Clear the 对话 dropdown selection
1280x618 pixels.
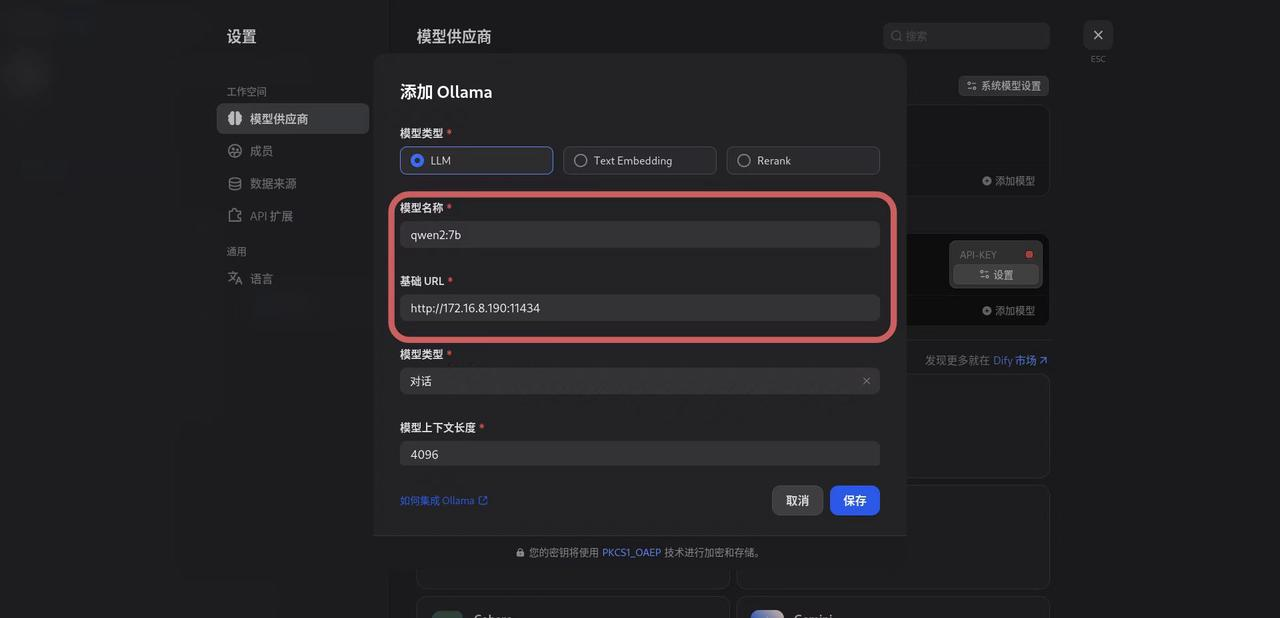(866, 381)
